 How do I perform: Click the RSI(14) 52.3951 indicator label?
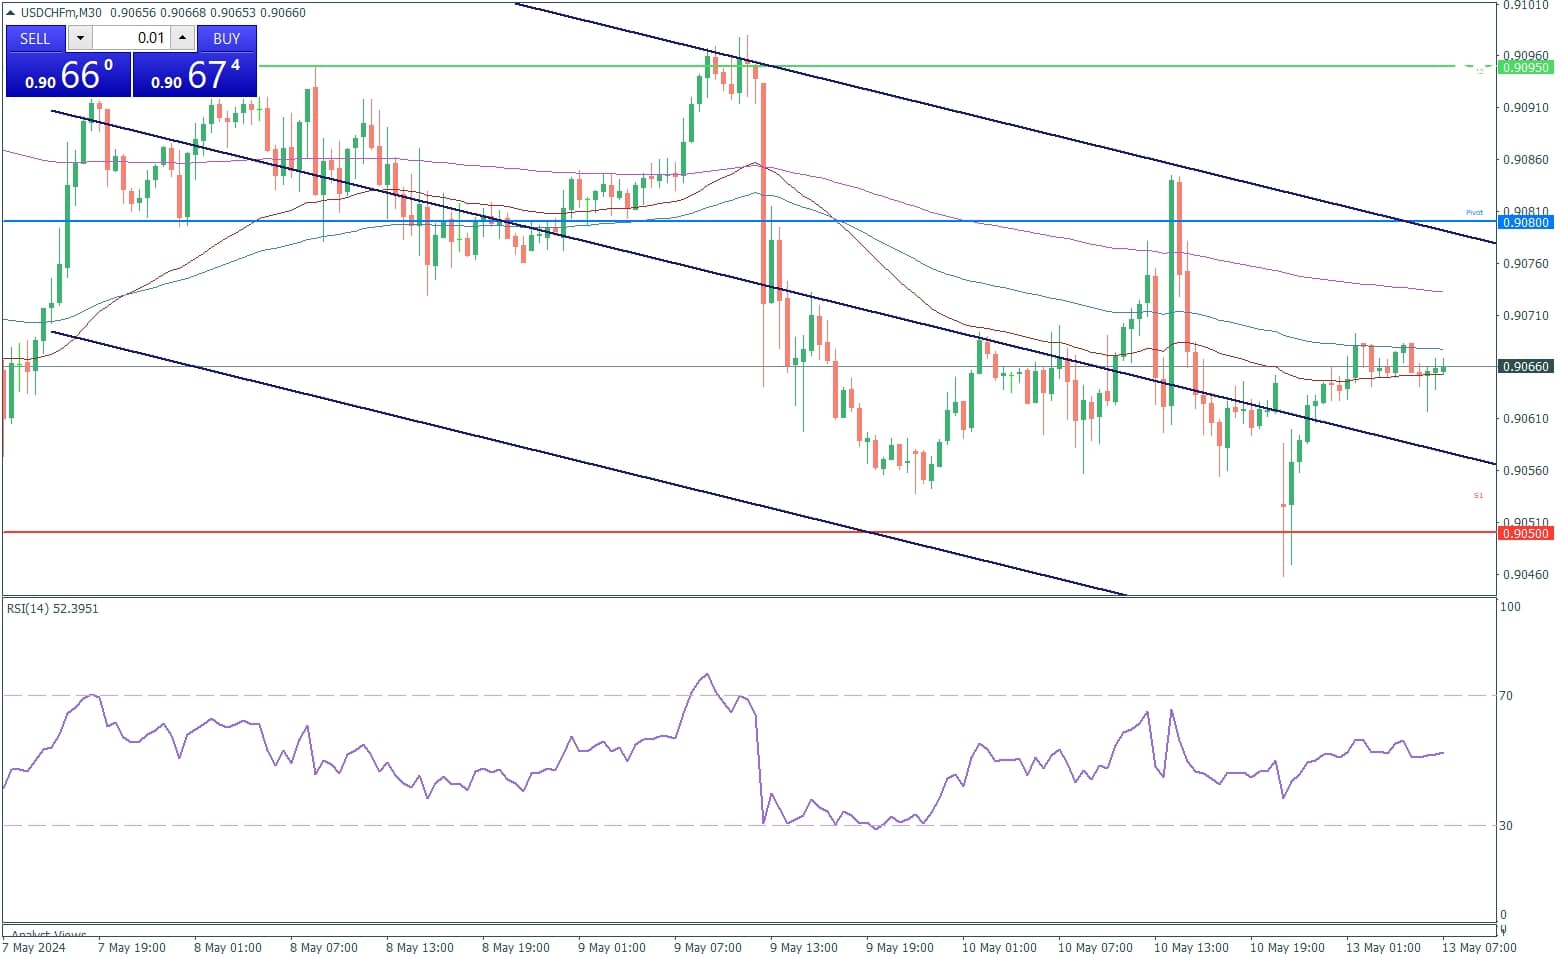(53, 608)
